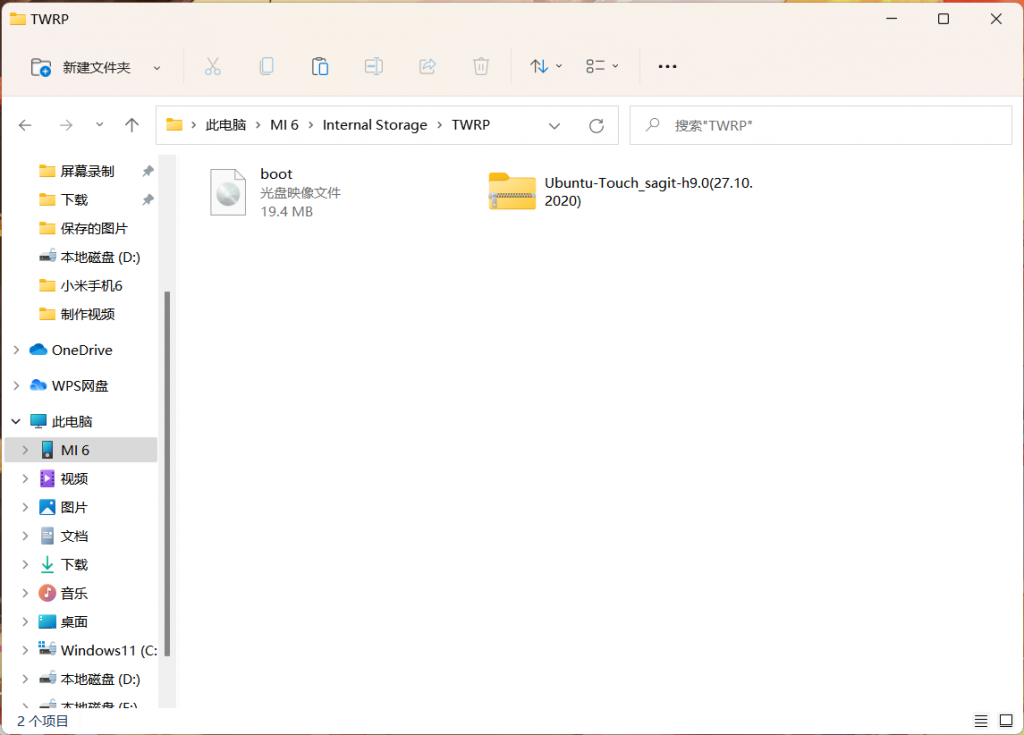Select the boot disc image file
This screenshot has height=735, width=1024.
pos(262,191)
